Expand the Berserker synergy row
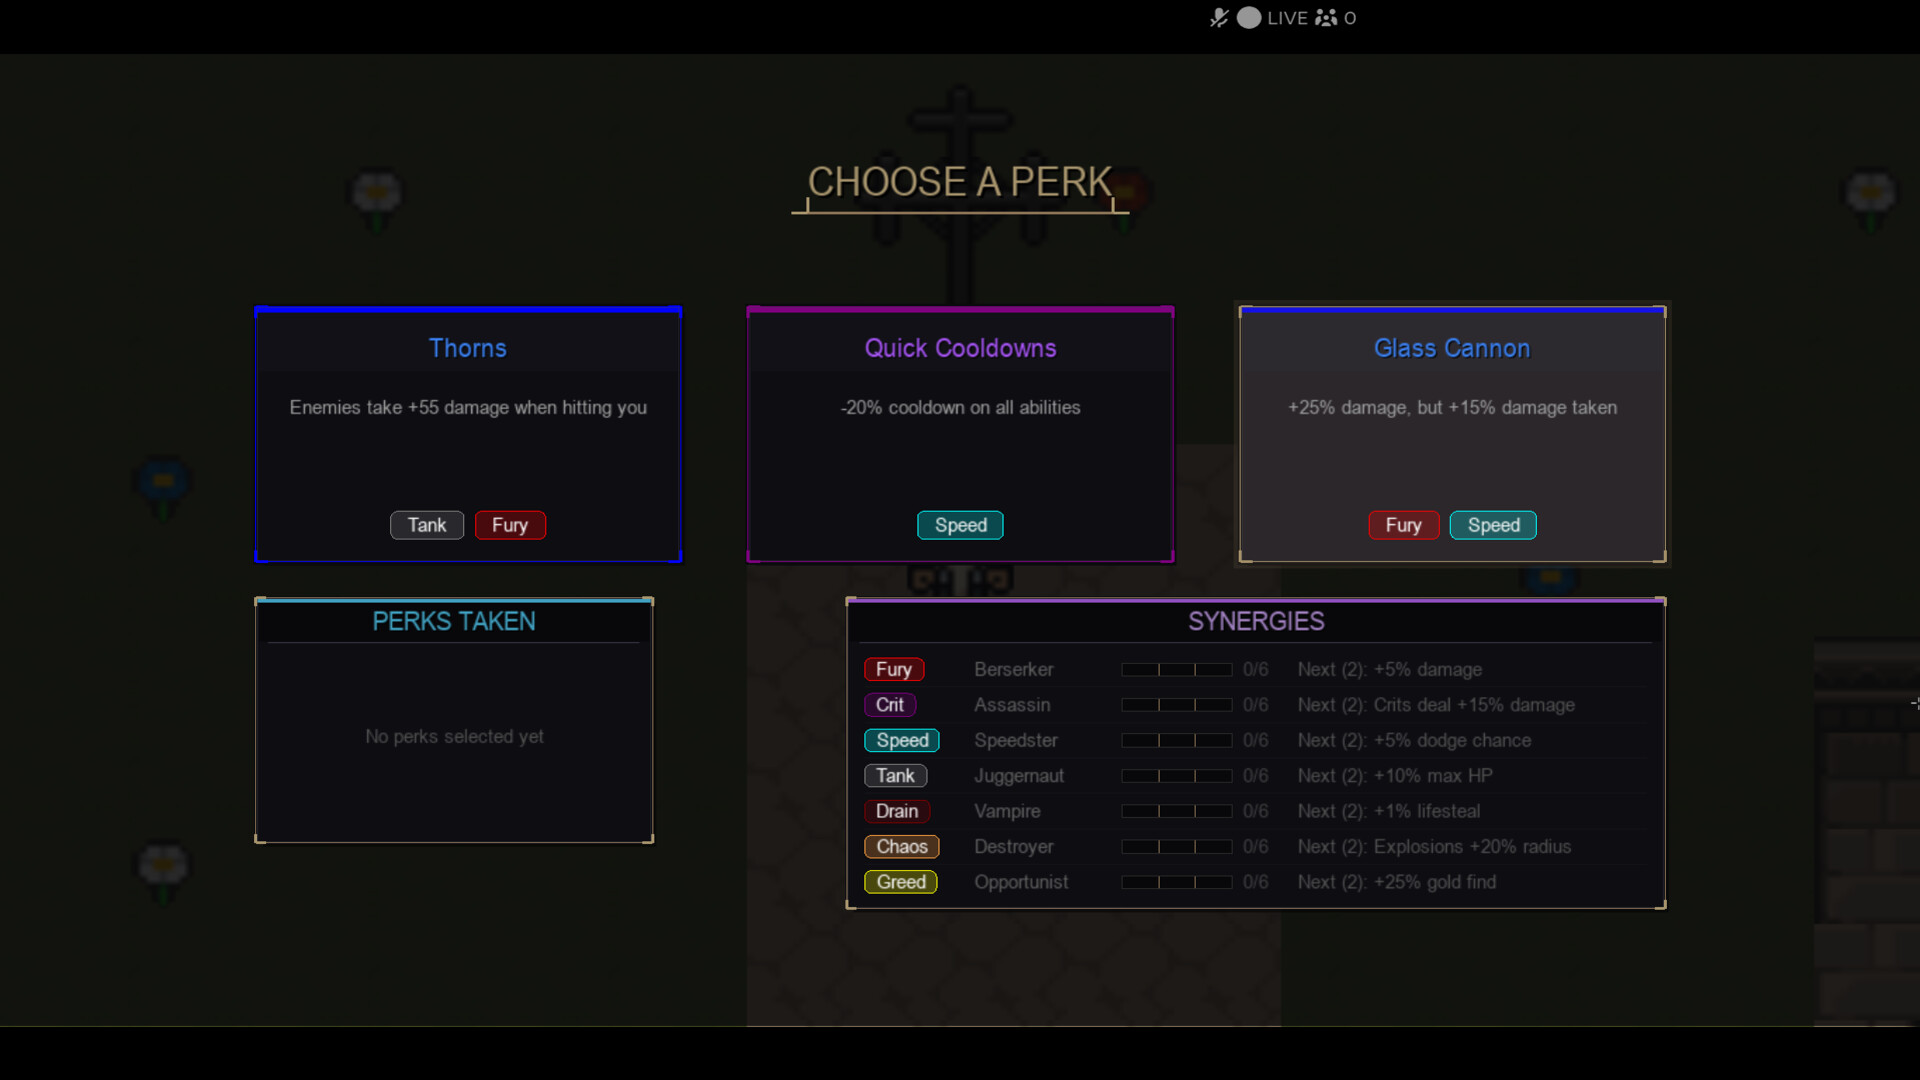Viewport: 1920px width, 1080px height. point(1013,669)
